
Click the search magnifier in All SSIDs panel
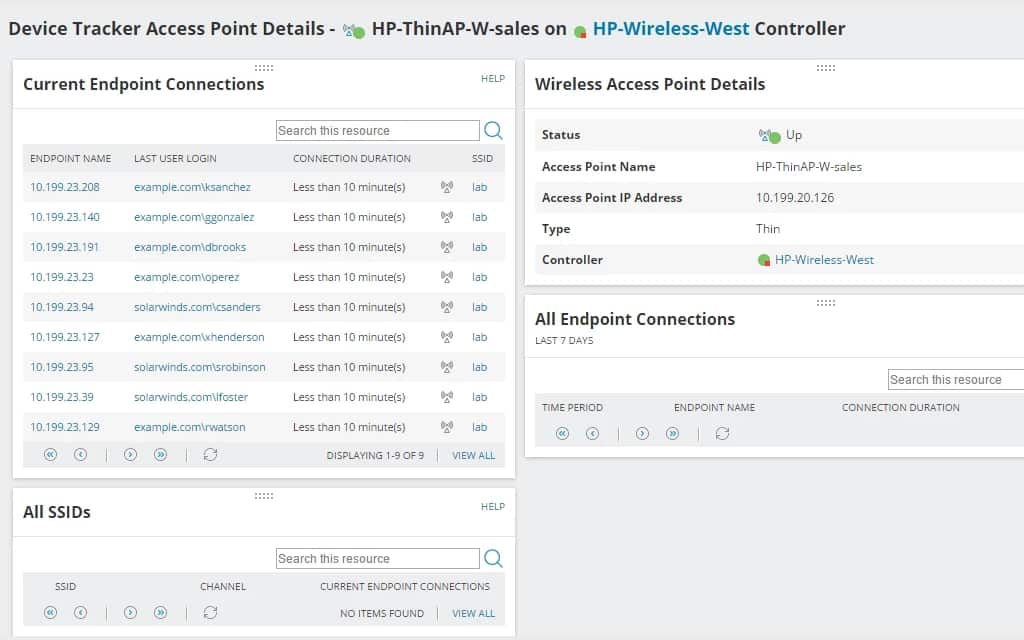tap(493, 558)
